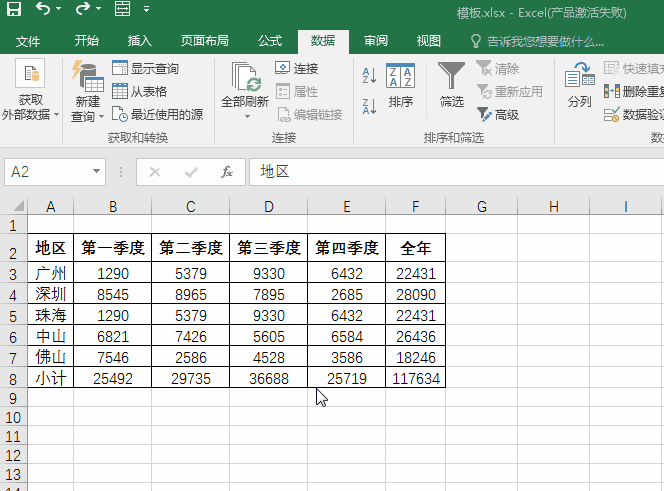Click the Save icon in title bar

pyautogui.click(x=17, y=10)
